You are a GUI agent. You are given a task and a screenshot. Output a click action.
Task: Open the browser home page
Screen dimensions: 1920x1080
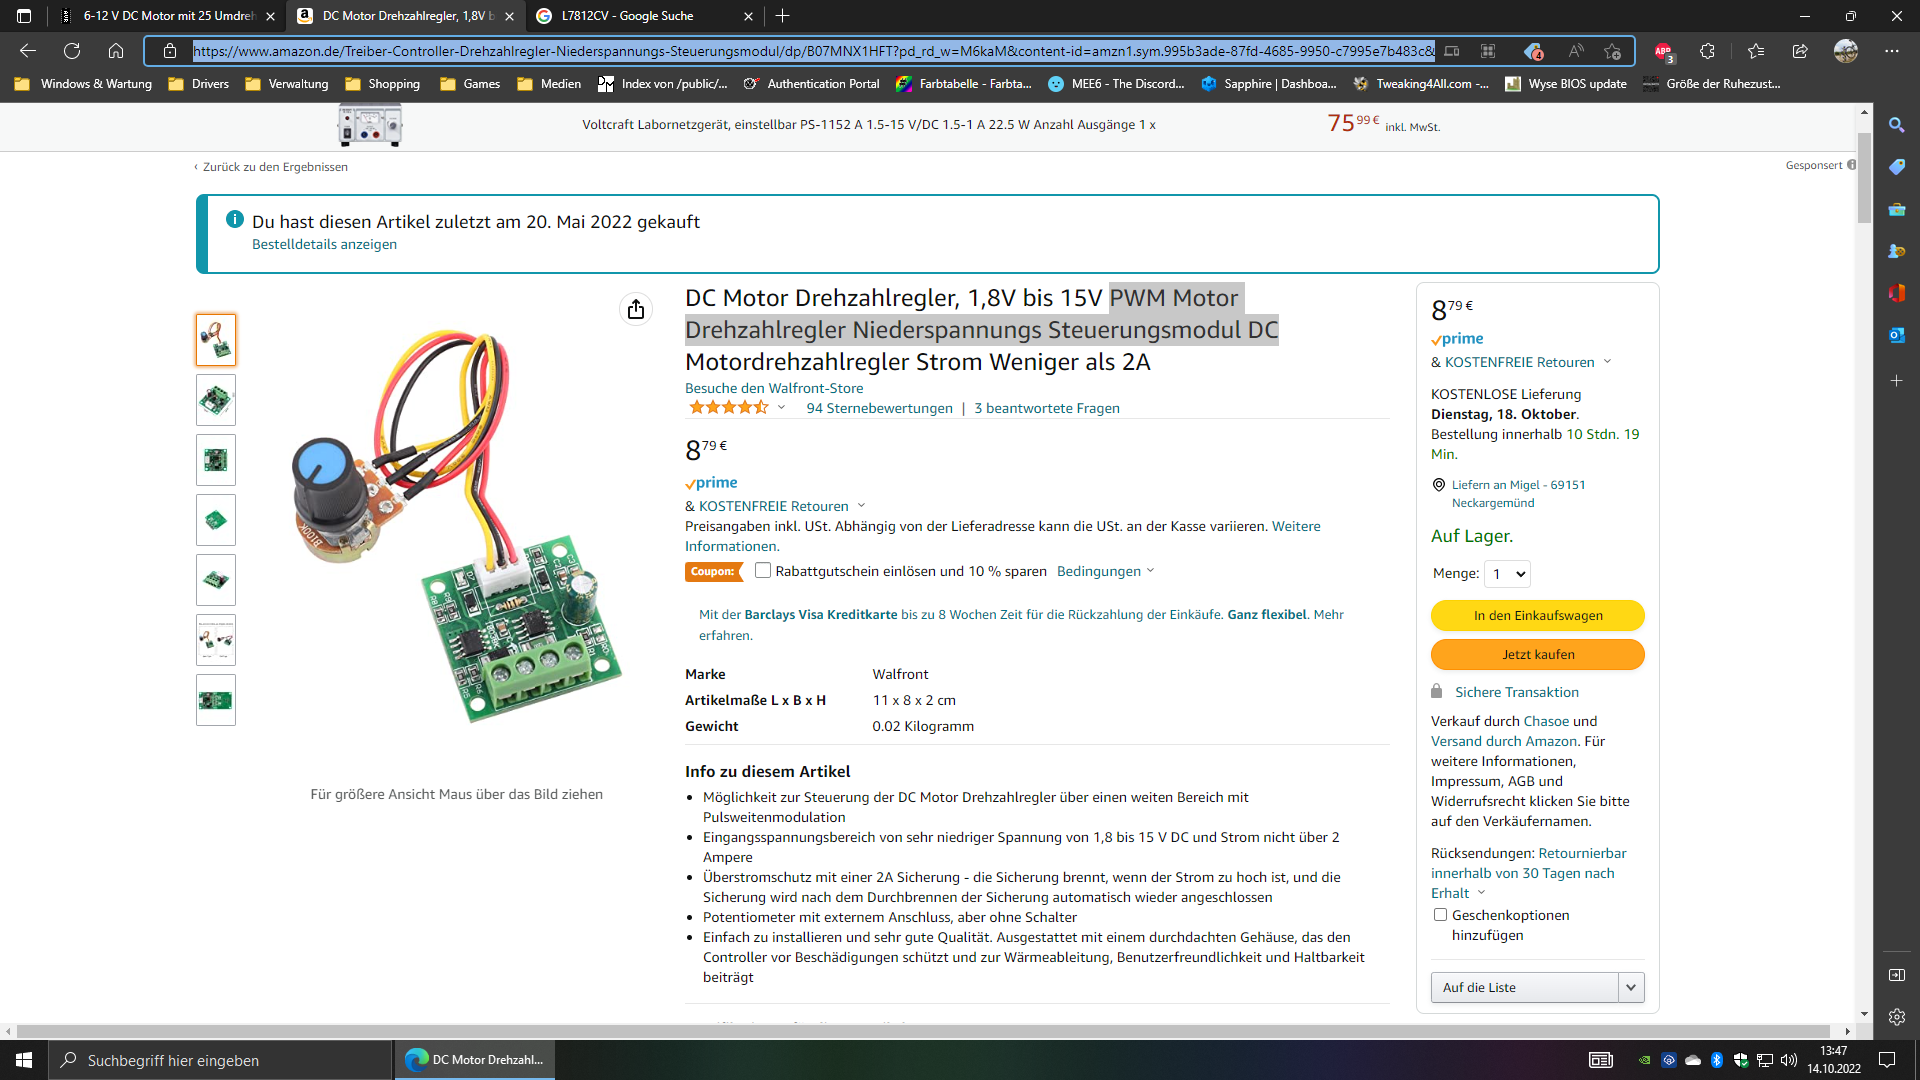[116, 51]
